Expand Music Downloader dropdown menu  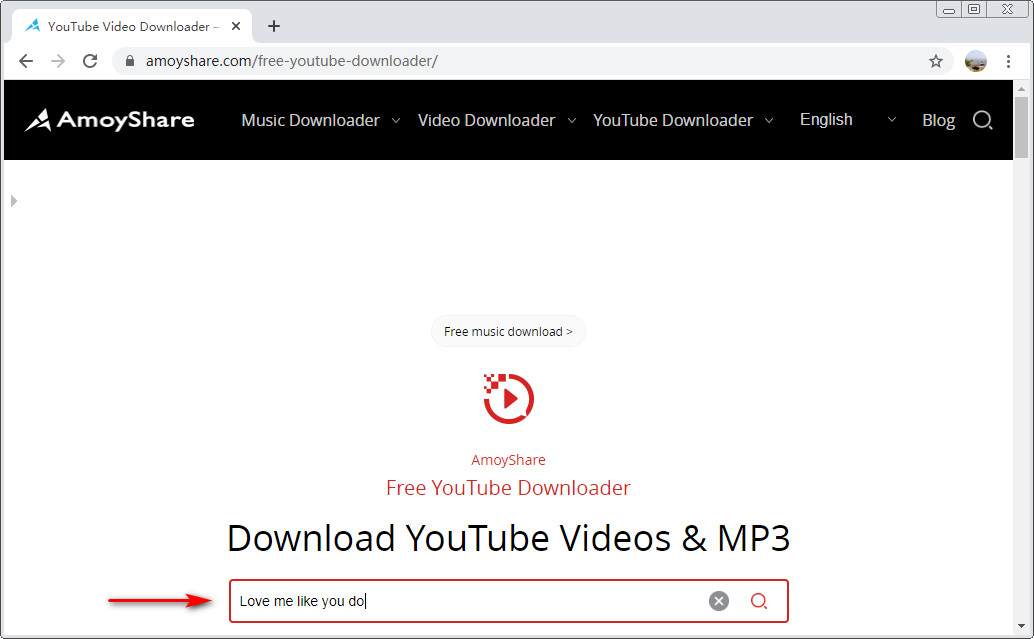(x=320, y=120)
